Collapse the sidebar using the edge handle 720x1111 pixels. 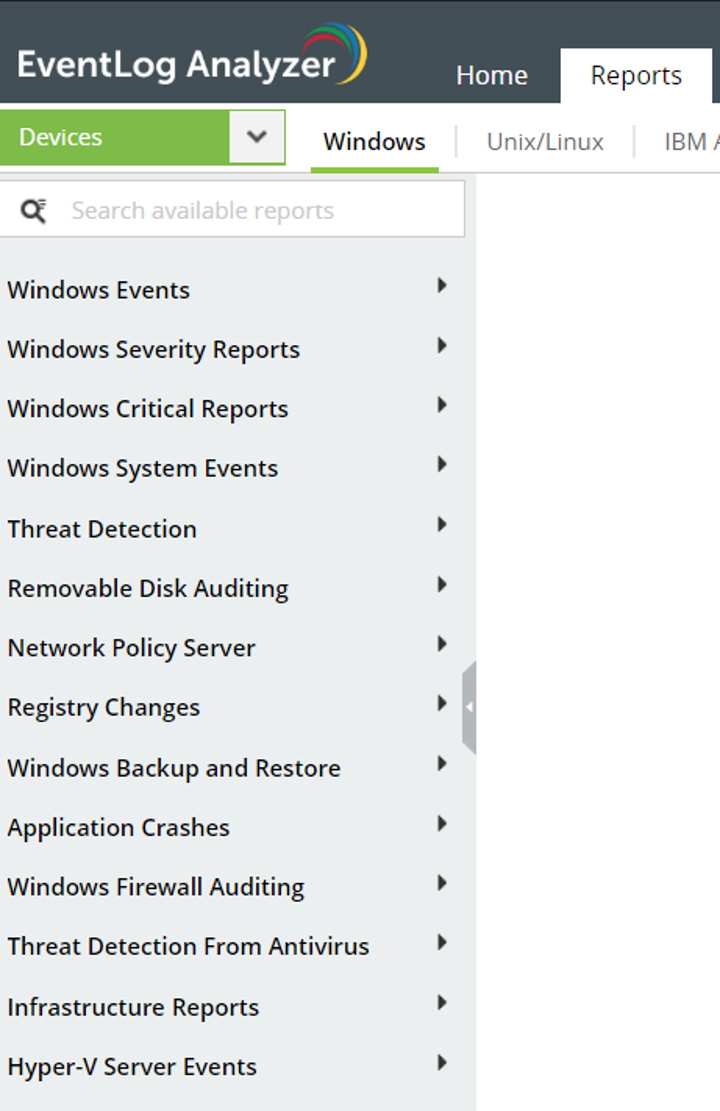tap(468, 706)
